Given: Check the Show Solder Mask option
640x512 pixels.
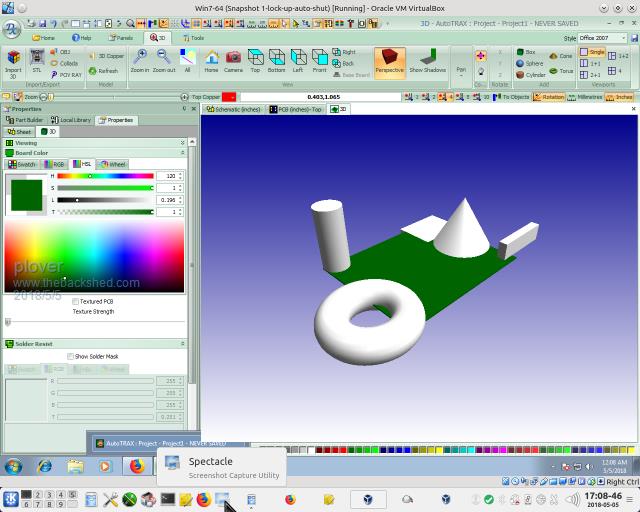Looking at the screenshot, I should point(70,356).
